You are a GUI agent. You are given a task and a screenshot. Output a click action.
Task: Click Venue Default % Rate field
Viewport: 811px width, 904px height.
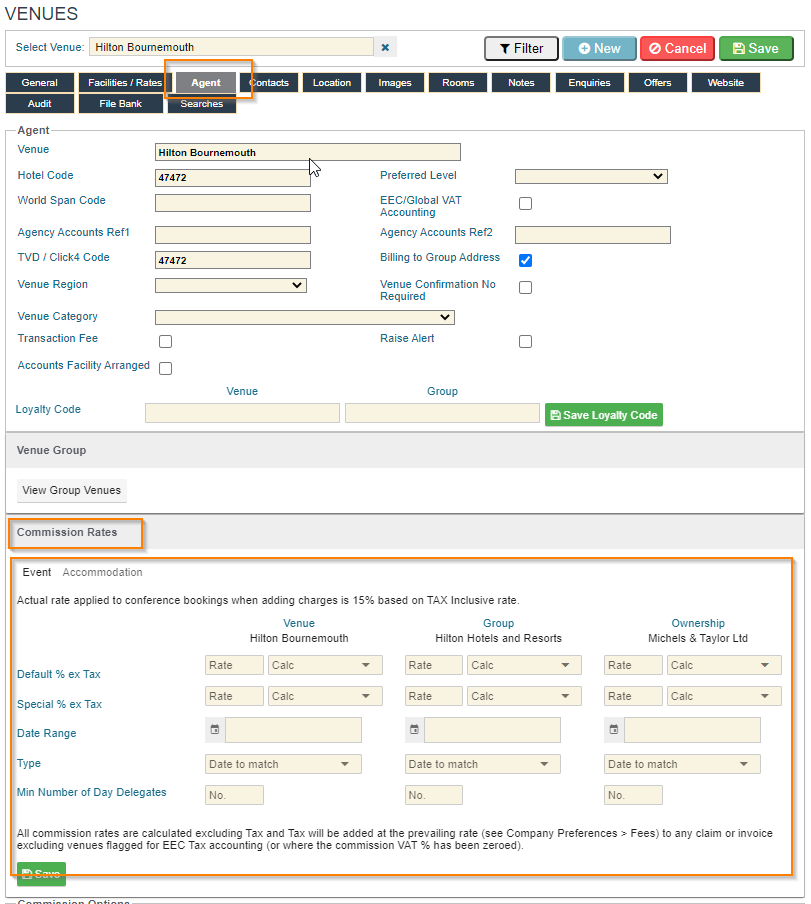[234, 665]
